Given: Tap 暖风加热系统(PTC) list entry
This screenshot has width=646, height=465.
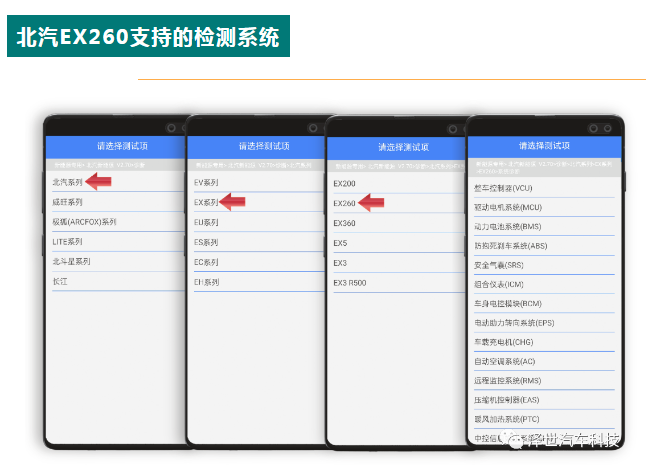Looking at the screenshot, I should pos(544,419).
